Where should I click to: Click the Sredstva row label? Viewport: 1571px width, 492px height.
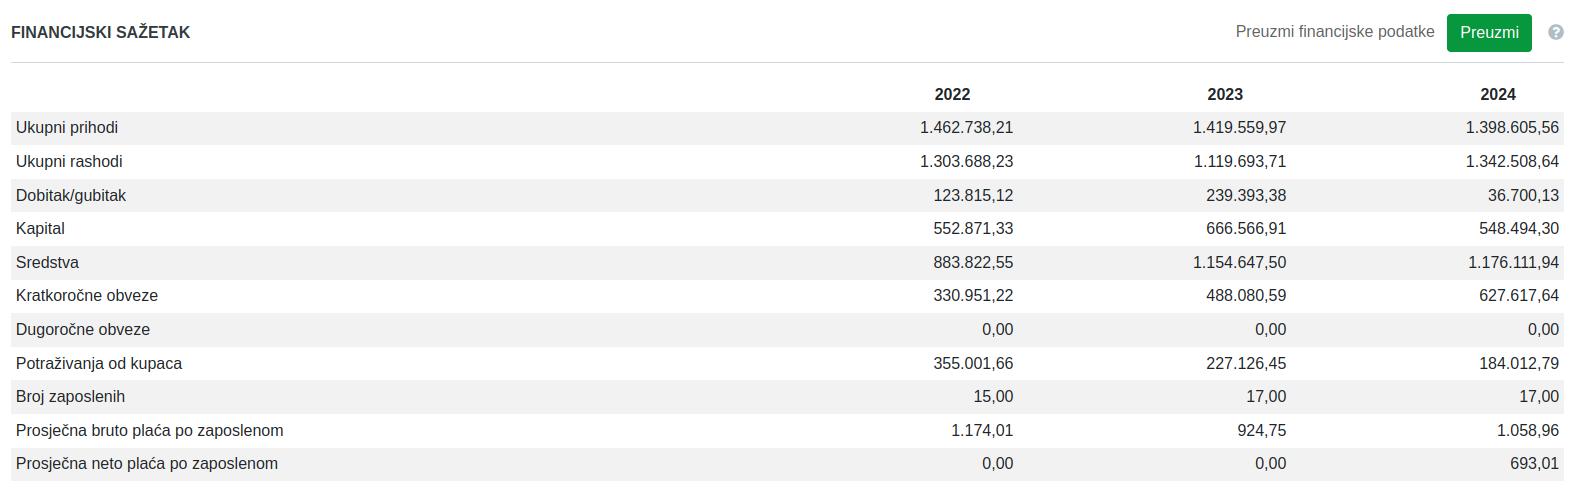47,263
